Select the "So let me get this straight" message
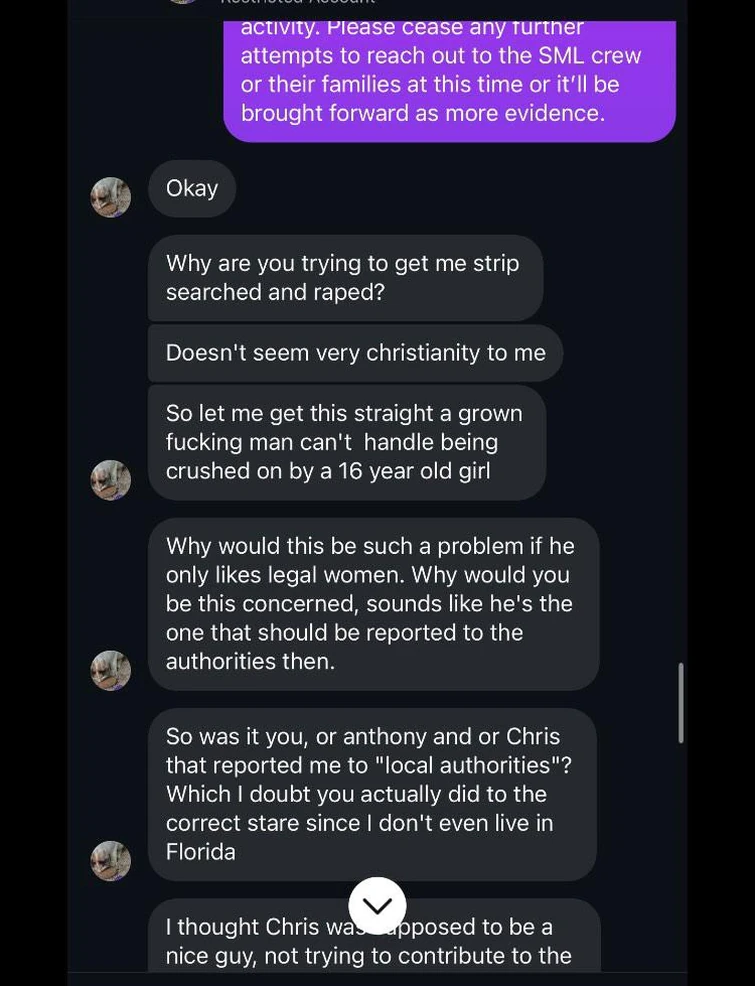This screenshot has height=986, width=755. pyautogui.click(x=346, y=442)
